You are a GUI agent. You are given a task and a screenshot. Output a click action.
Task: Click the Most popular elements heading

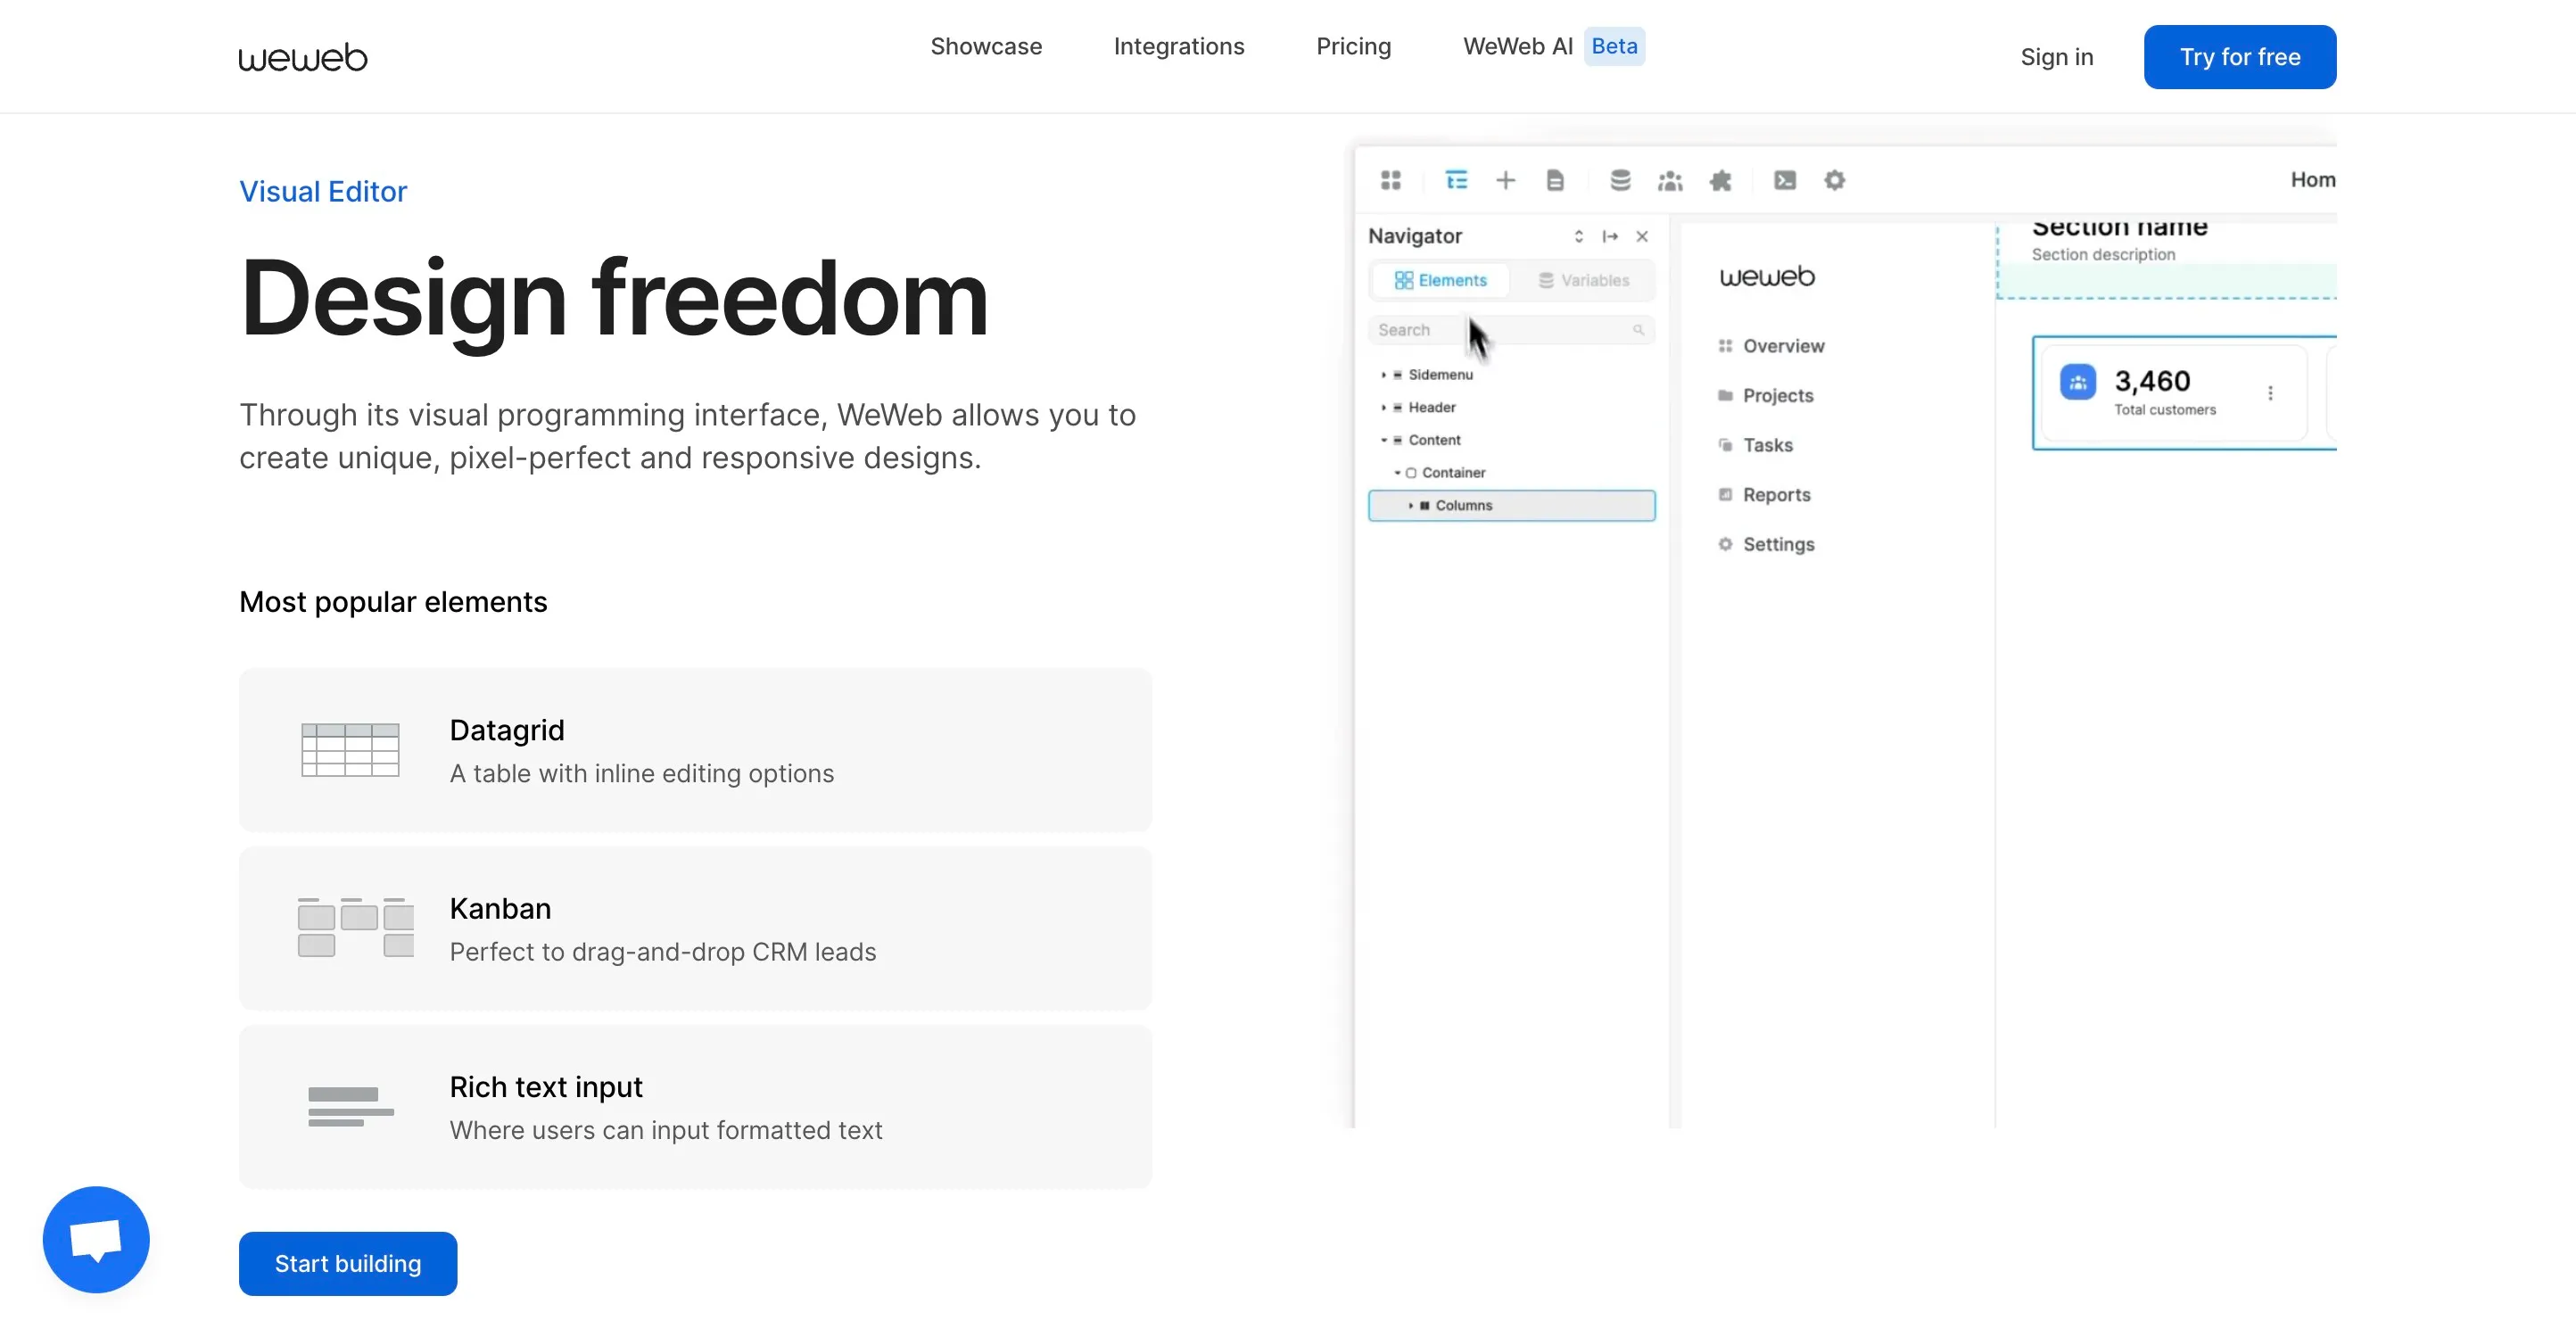[393, 602]
